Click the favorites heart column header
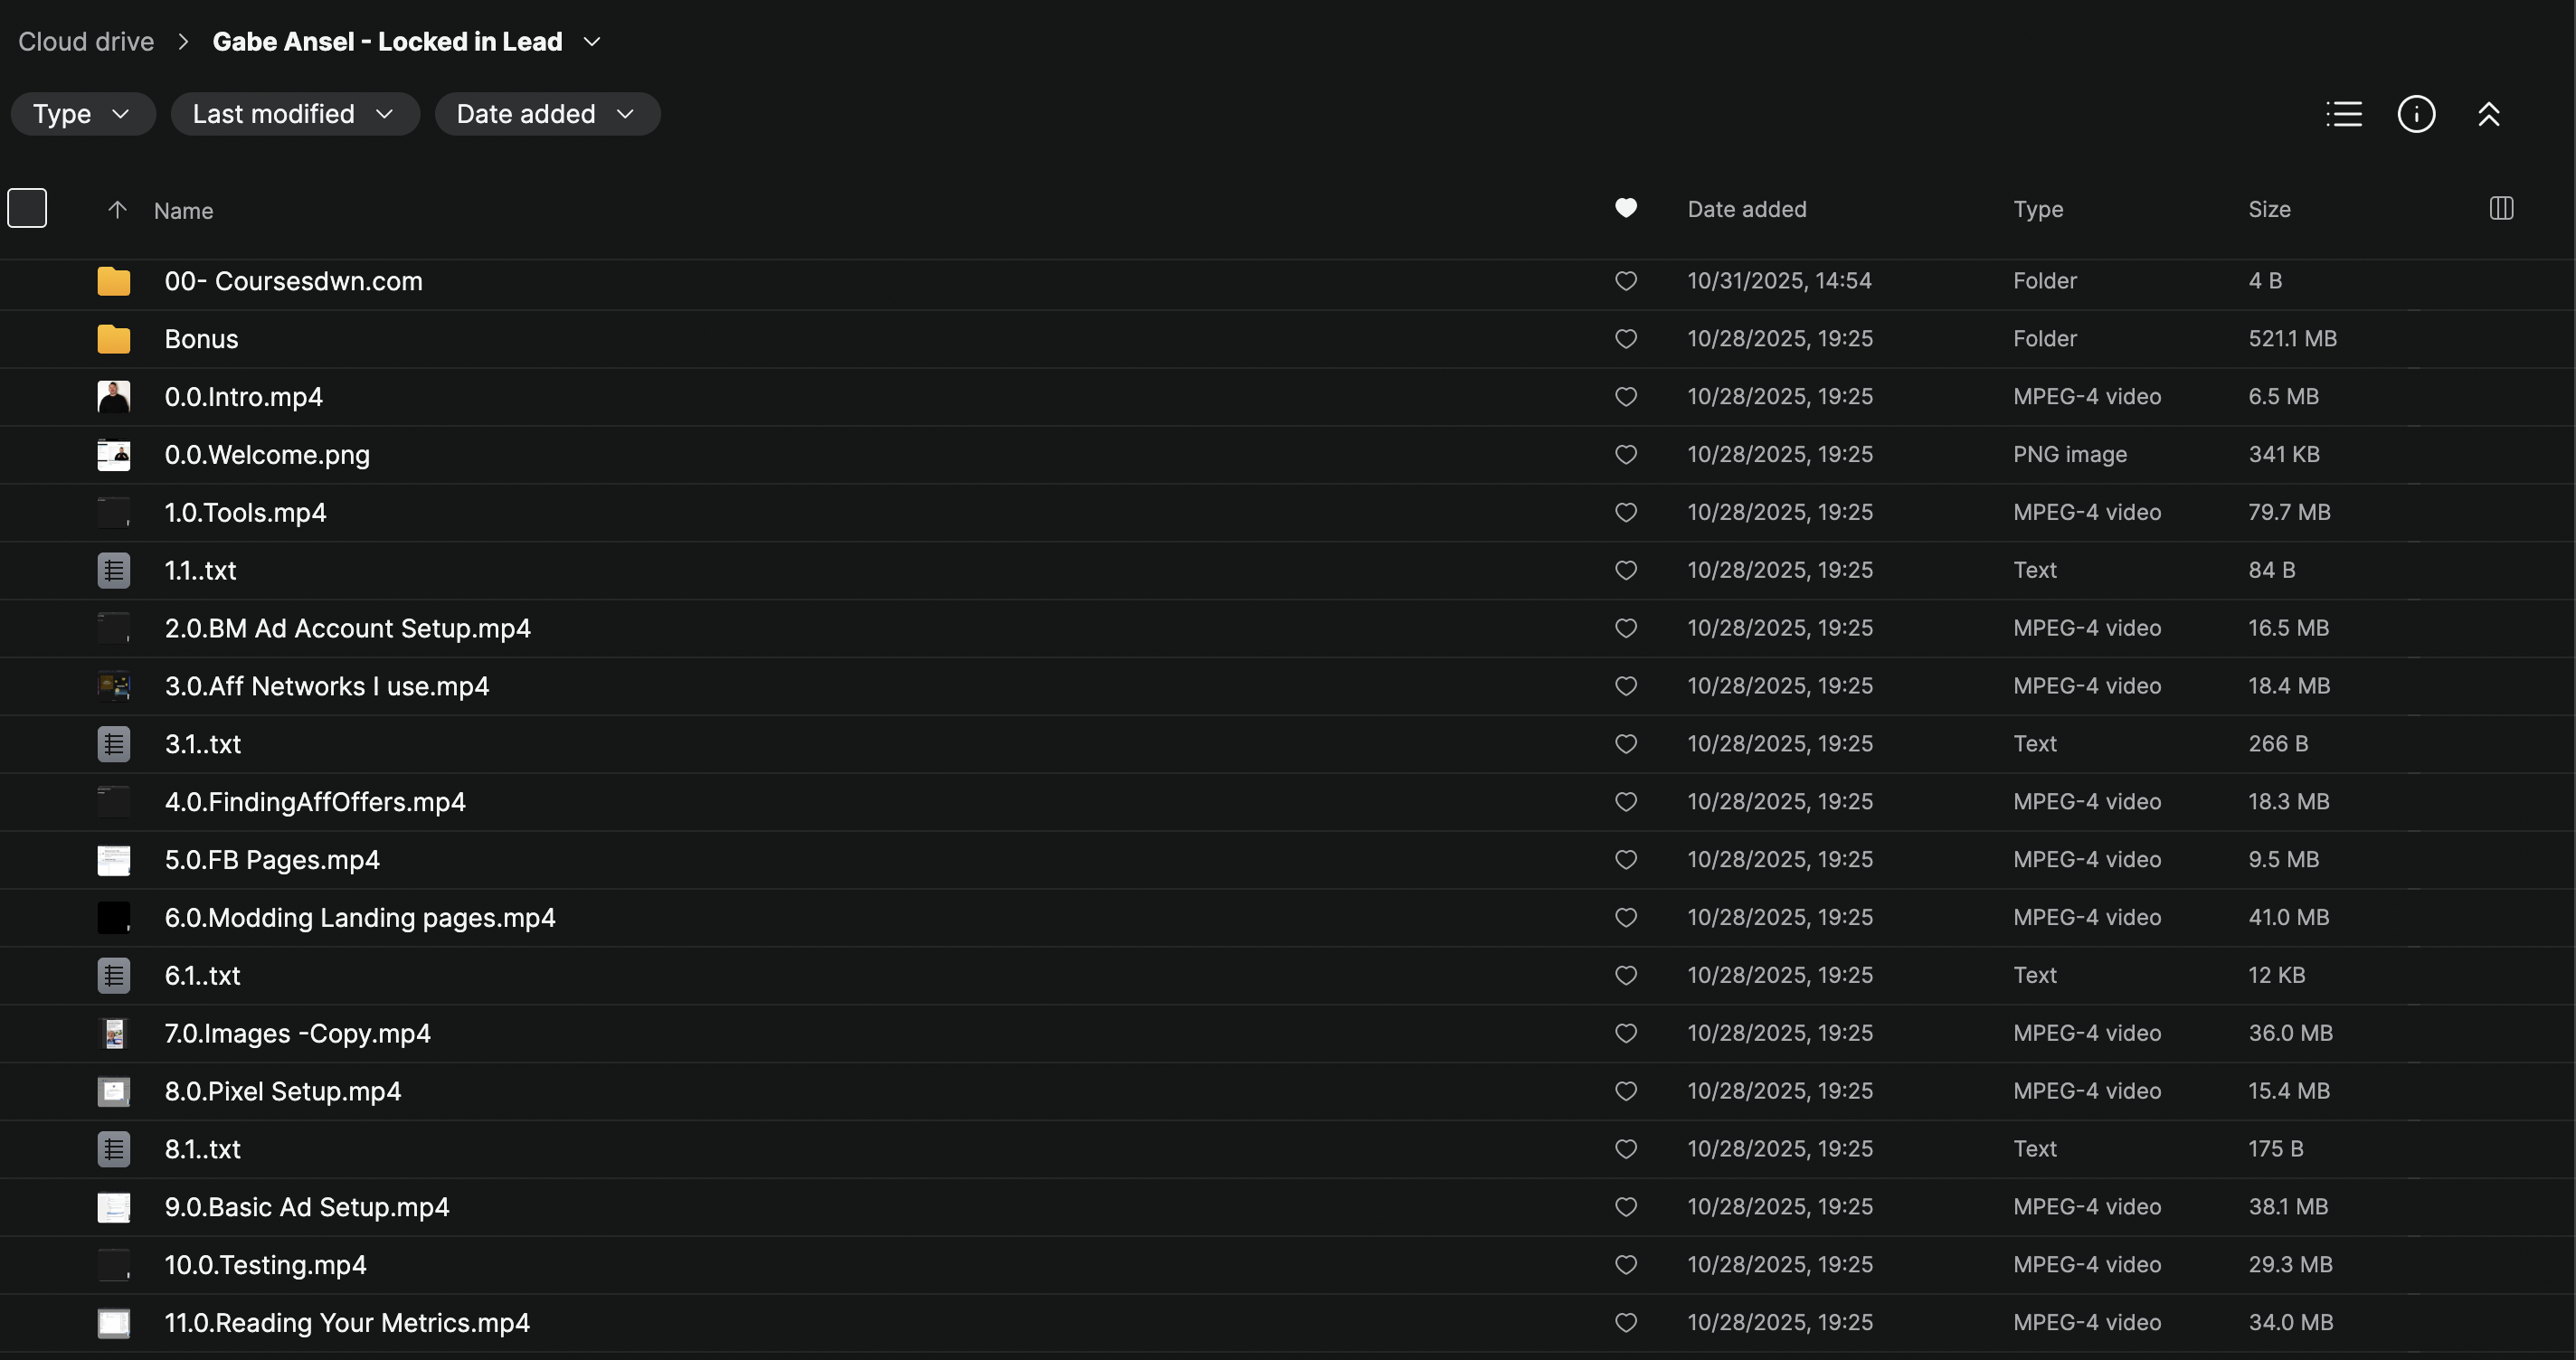The image size is (2576, 1360). point(1626,208)
